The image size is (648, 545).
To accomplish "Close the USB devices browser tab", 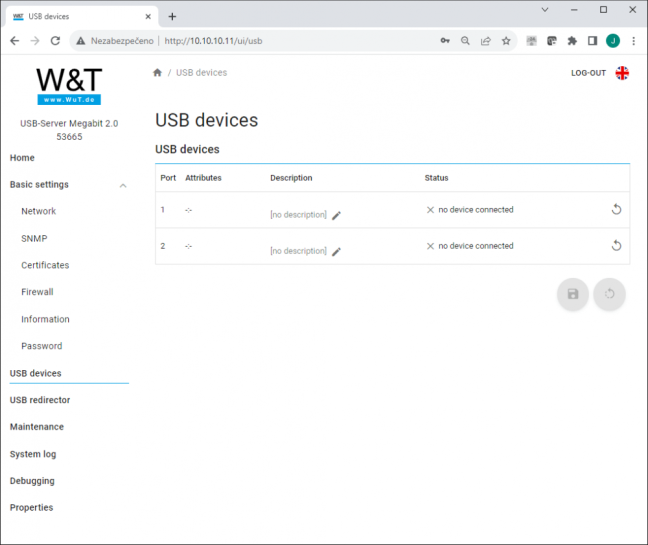I will click(148, 17).
